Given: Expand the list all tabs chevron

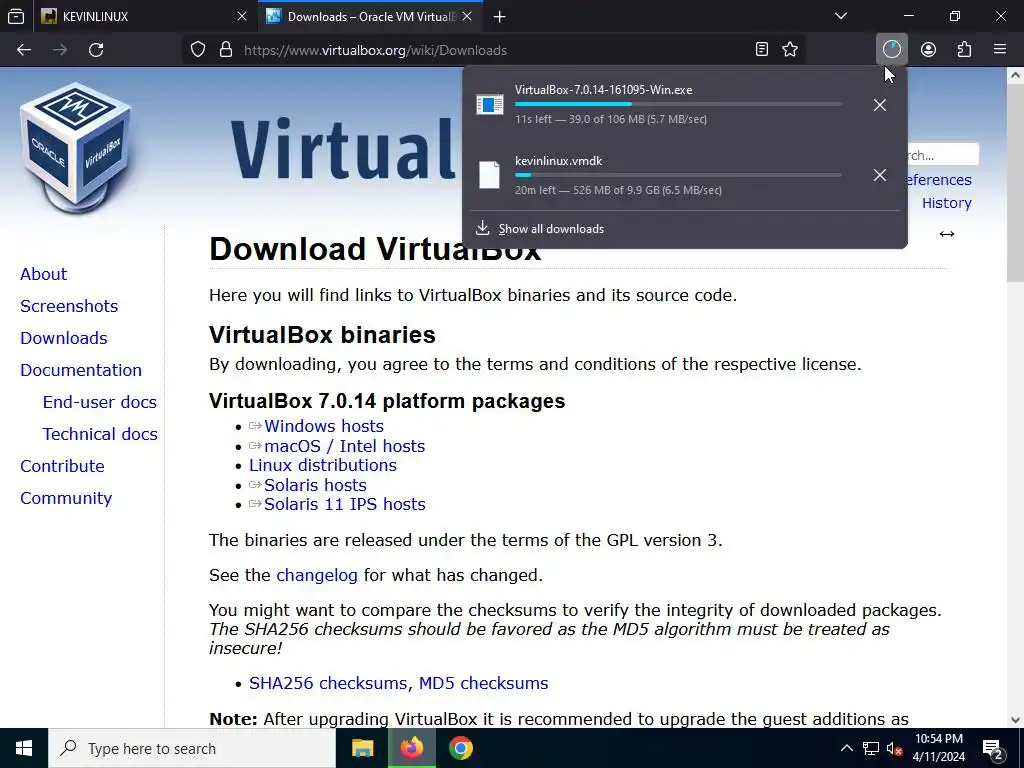Looking at the screenshot, I should 841,16.
